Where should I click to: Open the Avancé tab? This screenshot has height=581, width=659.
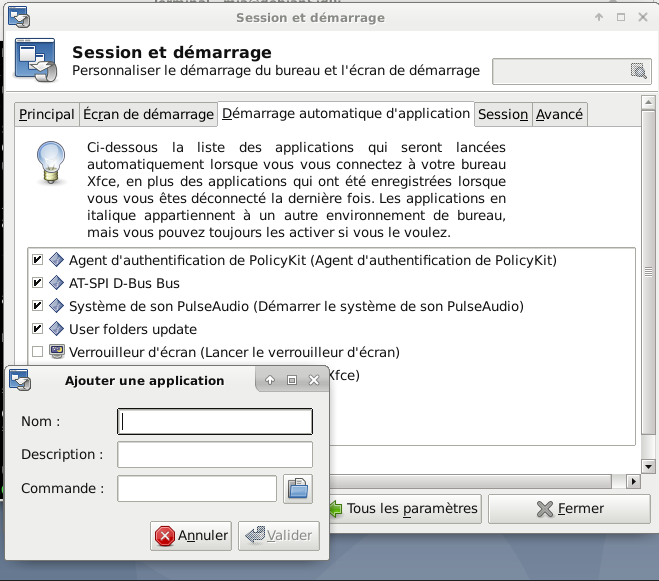coord(559,114)
